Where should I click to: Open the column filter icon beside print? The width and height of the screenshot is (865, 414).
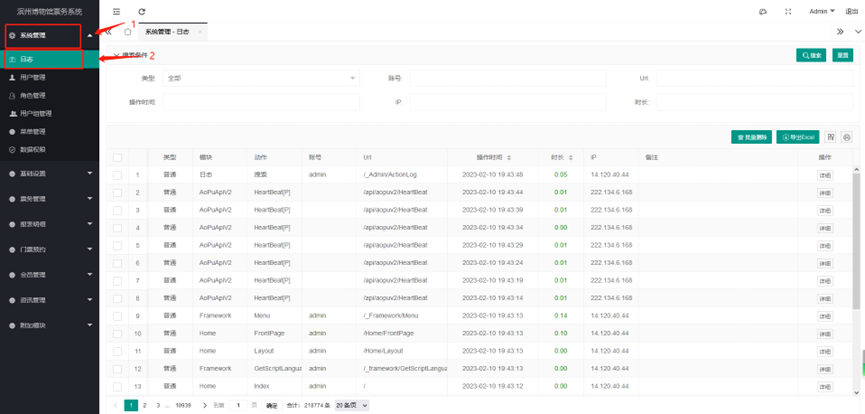coord(831,137)
